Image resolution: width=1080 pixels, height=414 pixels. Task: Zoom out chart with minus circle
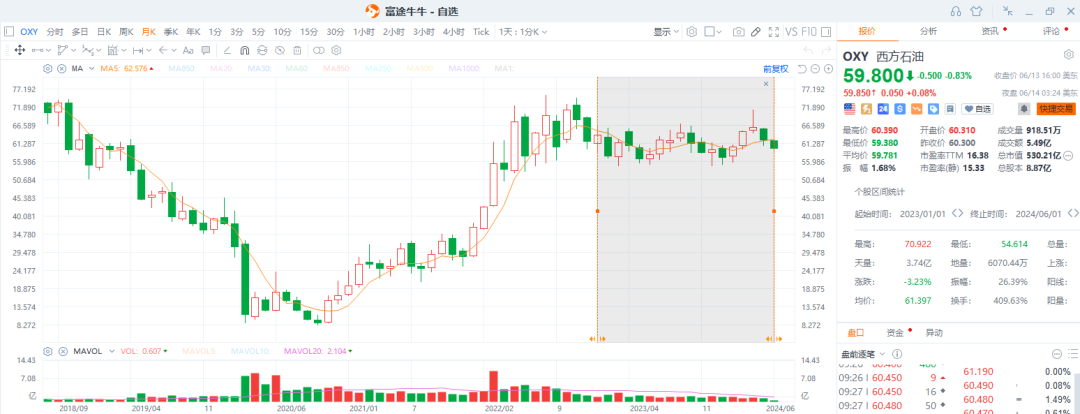[814, 68]
